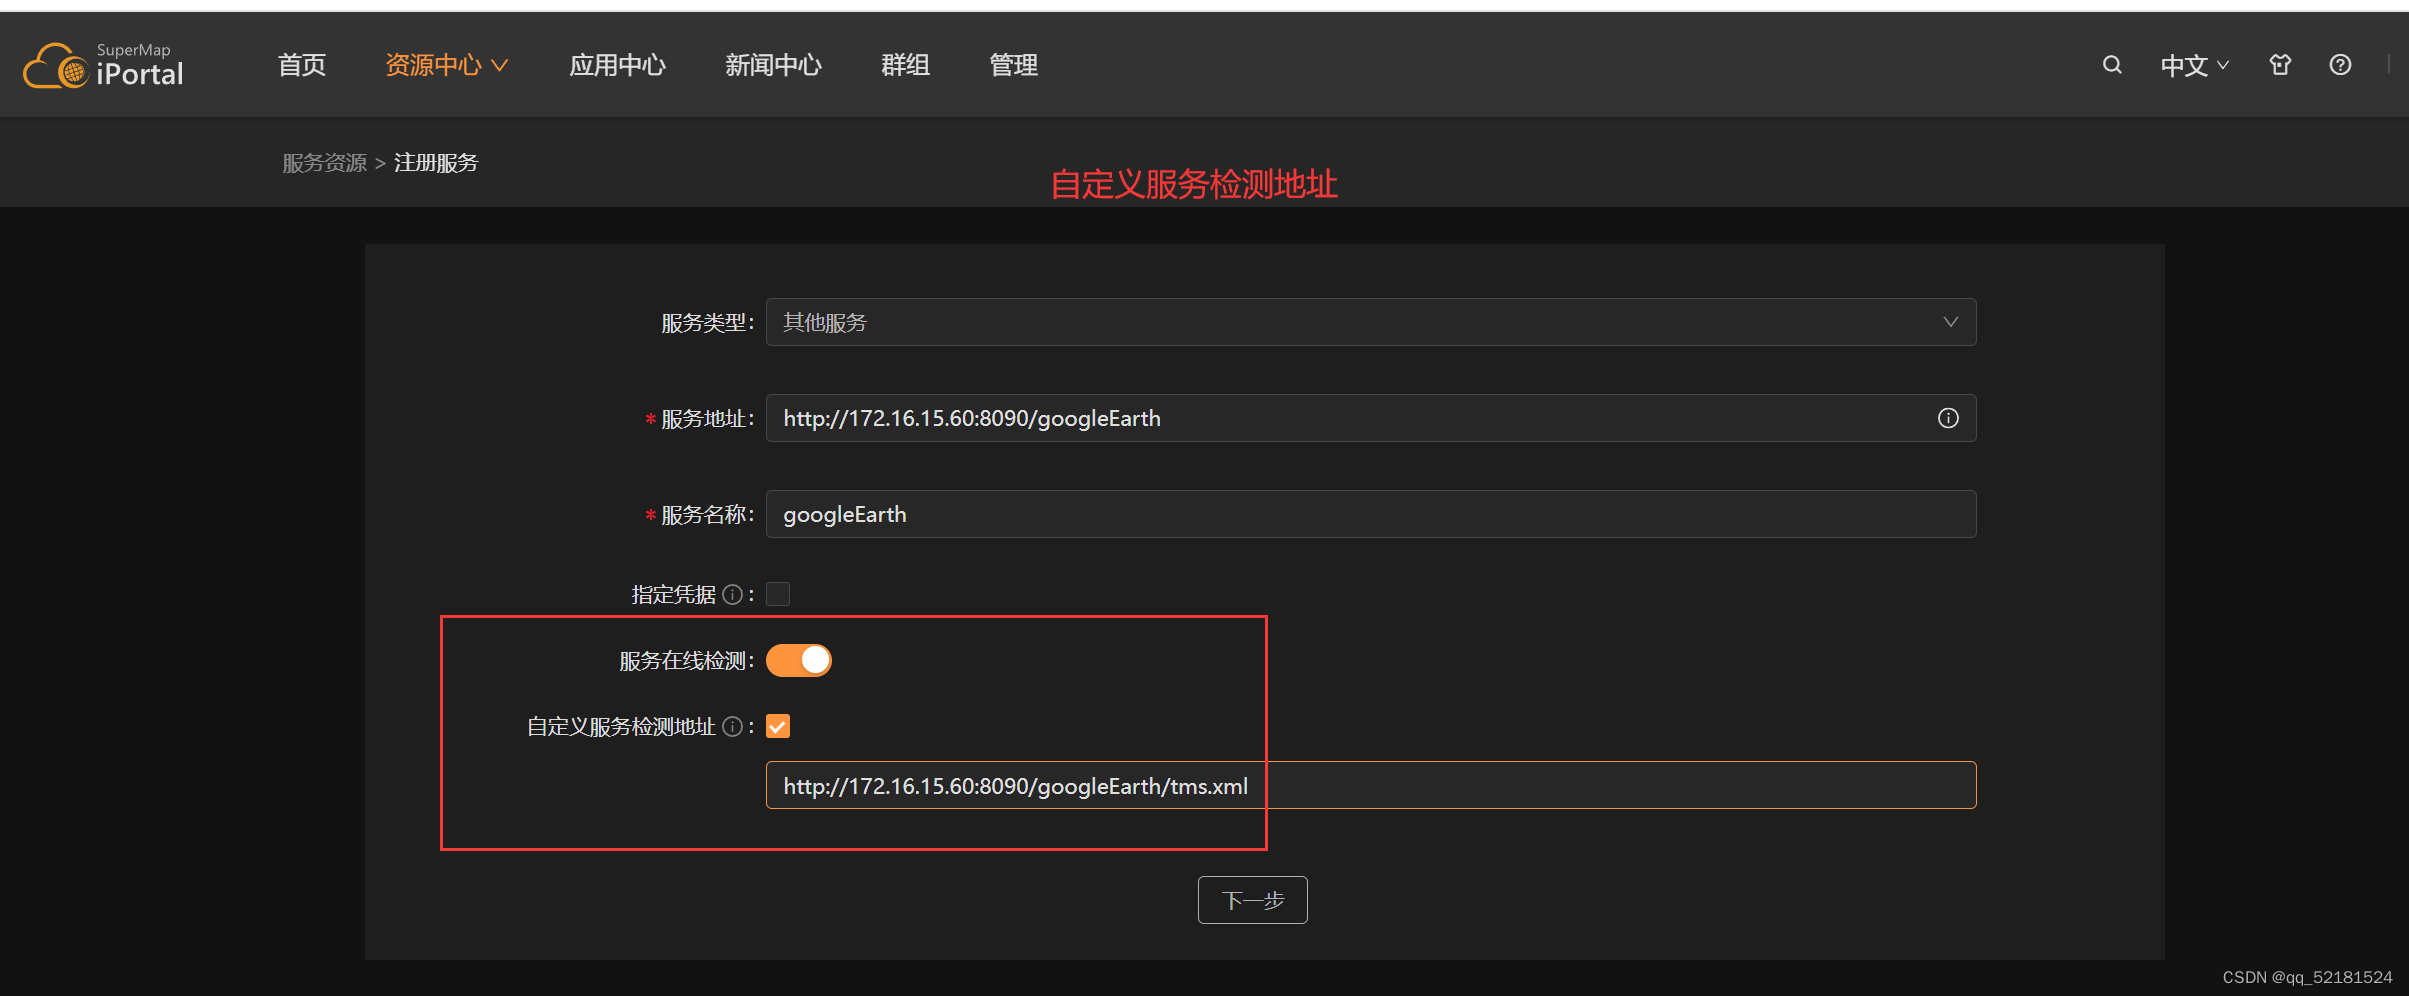Image resolution: width=2409 pixels, height=996 pixels.
Task: Open 新闻中心 from the navigation bar
Action: [x=773, y=65]
